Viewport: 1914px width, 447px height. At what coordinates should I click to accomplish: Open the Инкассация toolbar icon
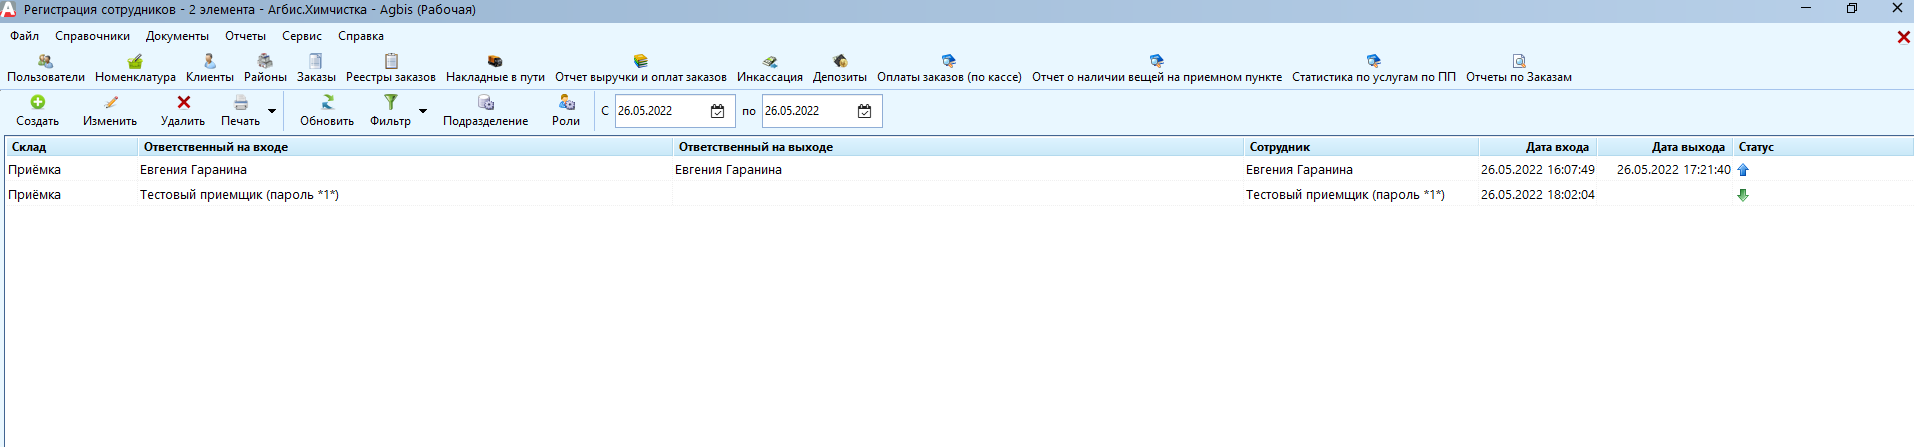coord(770,68)
